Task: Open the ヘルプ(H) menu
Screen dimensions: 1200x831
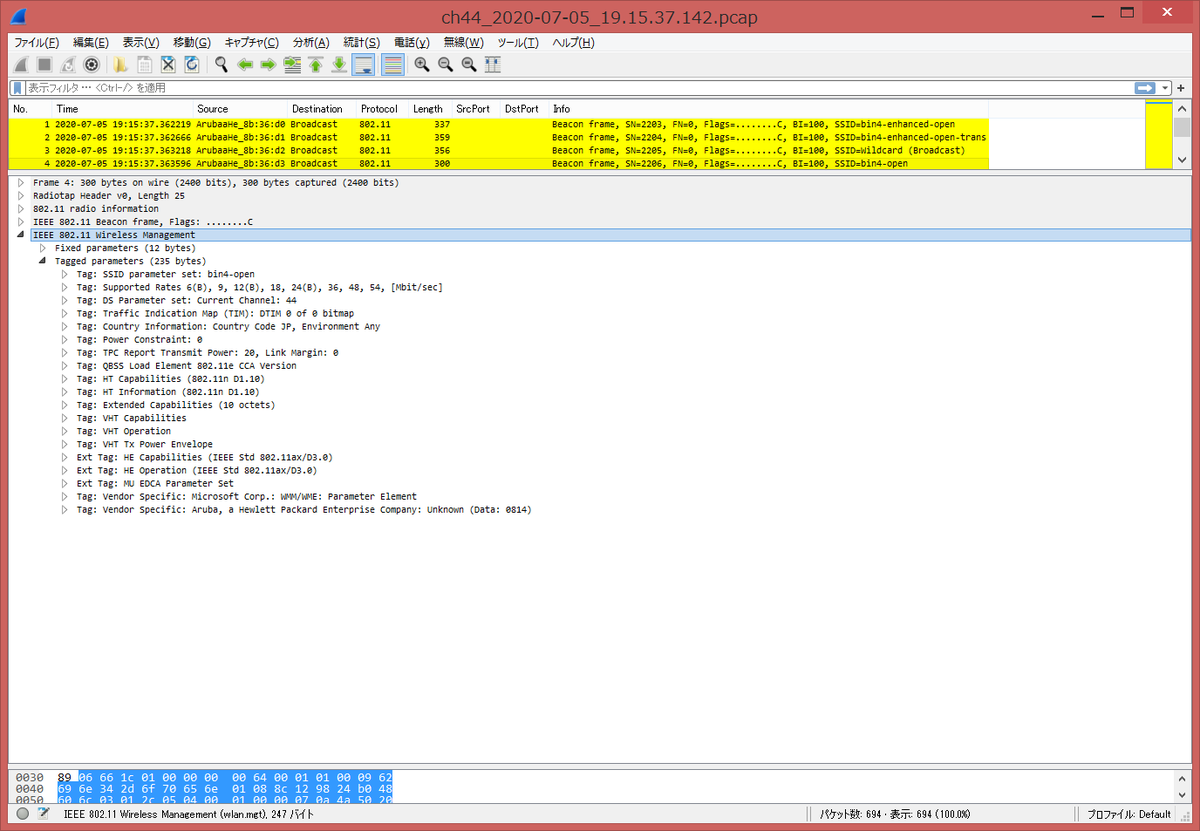Action: (574, 43)
